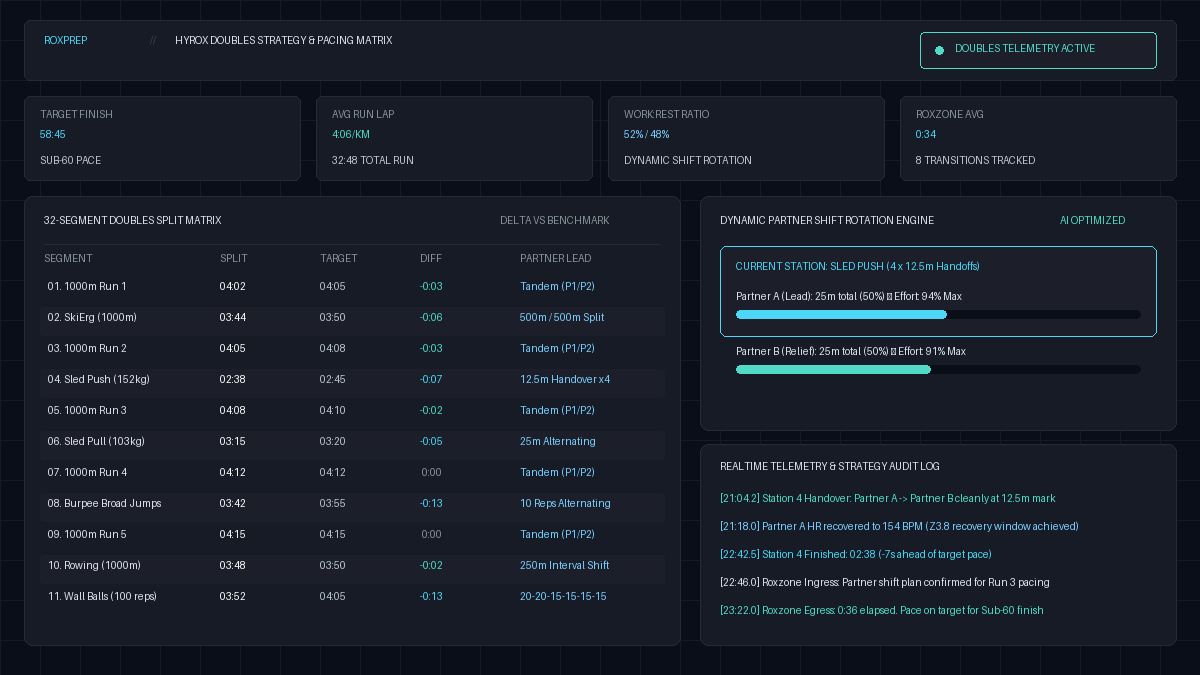This screenshot has width=1200, height=675.
Task: Click the 32-Segment Doubles Split Matrix title
Action: click(133, 220)
